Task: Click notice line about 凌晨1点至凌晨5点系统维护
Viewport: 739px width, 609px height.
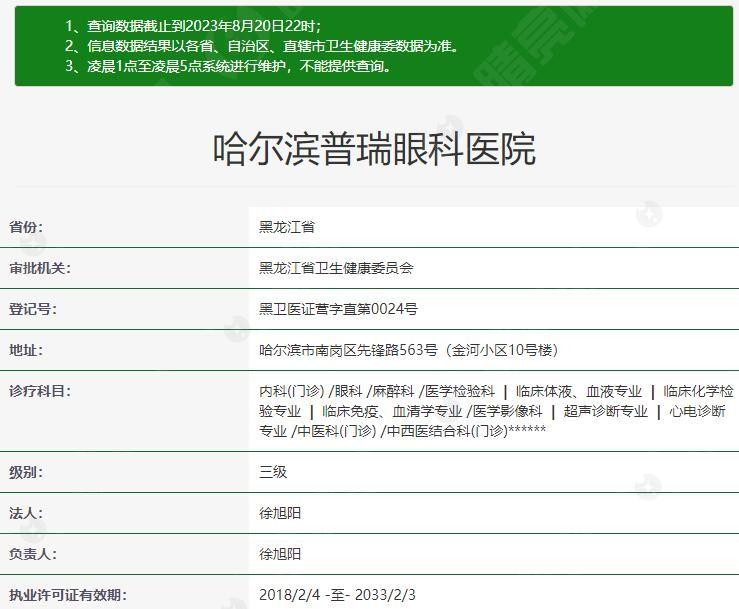Action: tap(229, 66)
